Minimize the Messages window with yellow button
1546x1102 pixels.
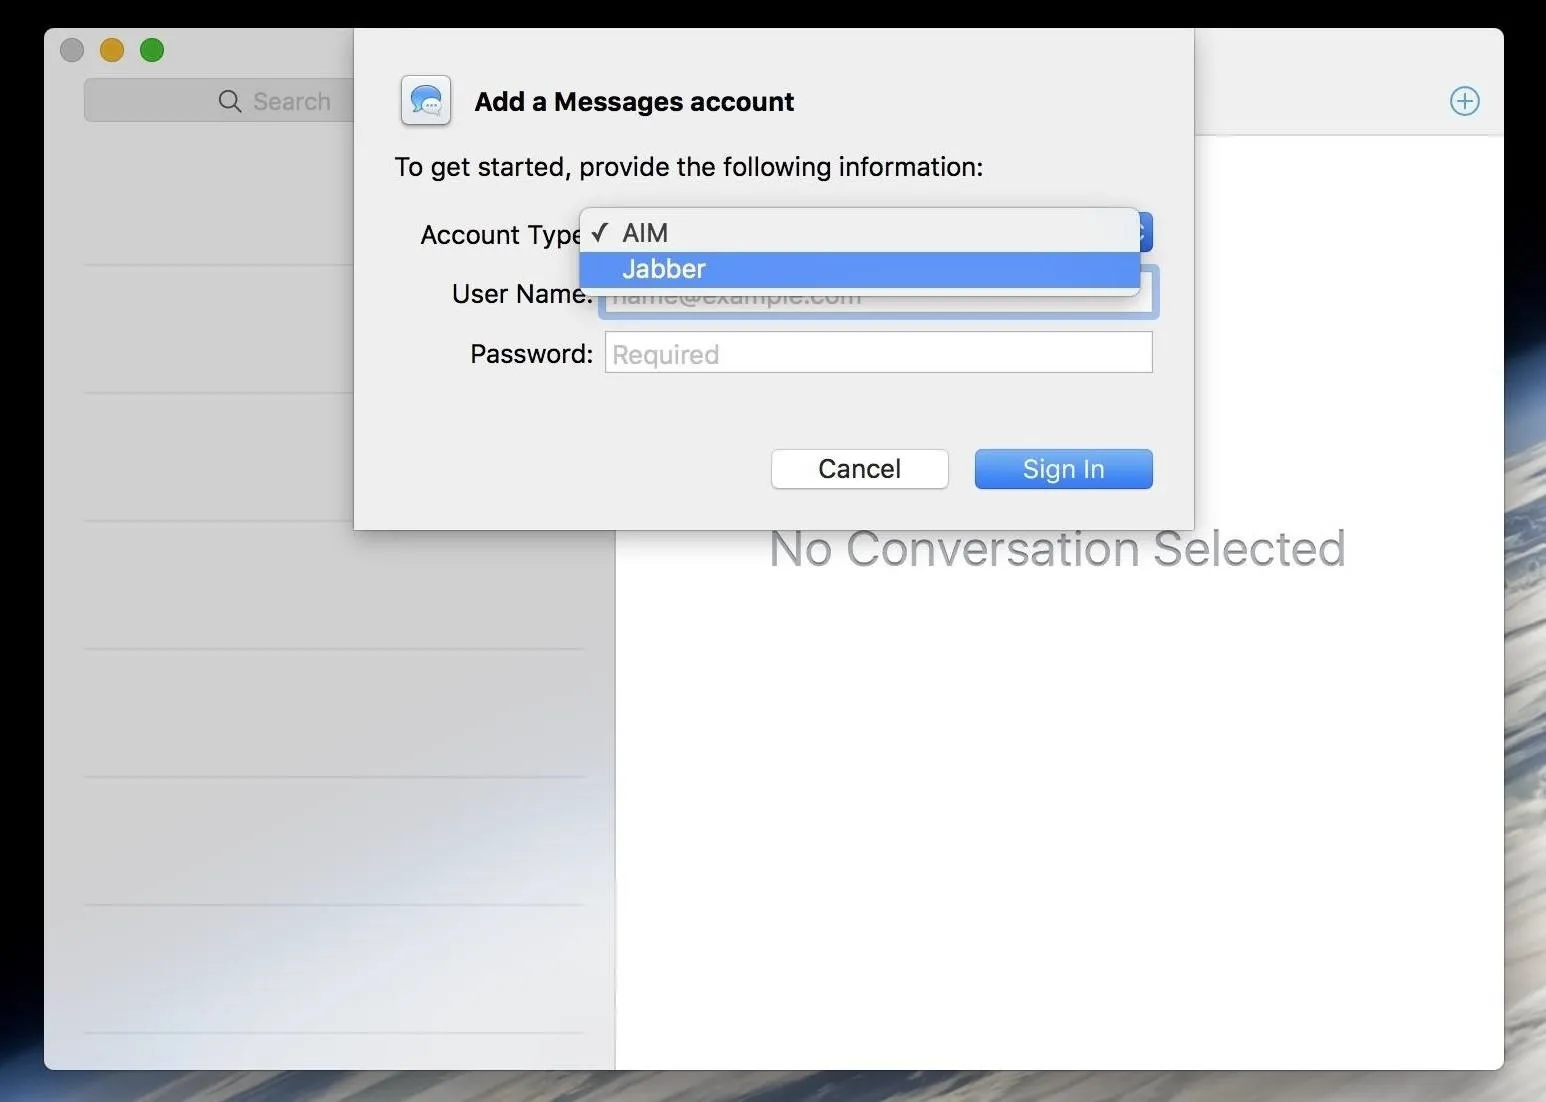(112, 50)
